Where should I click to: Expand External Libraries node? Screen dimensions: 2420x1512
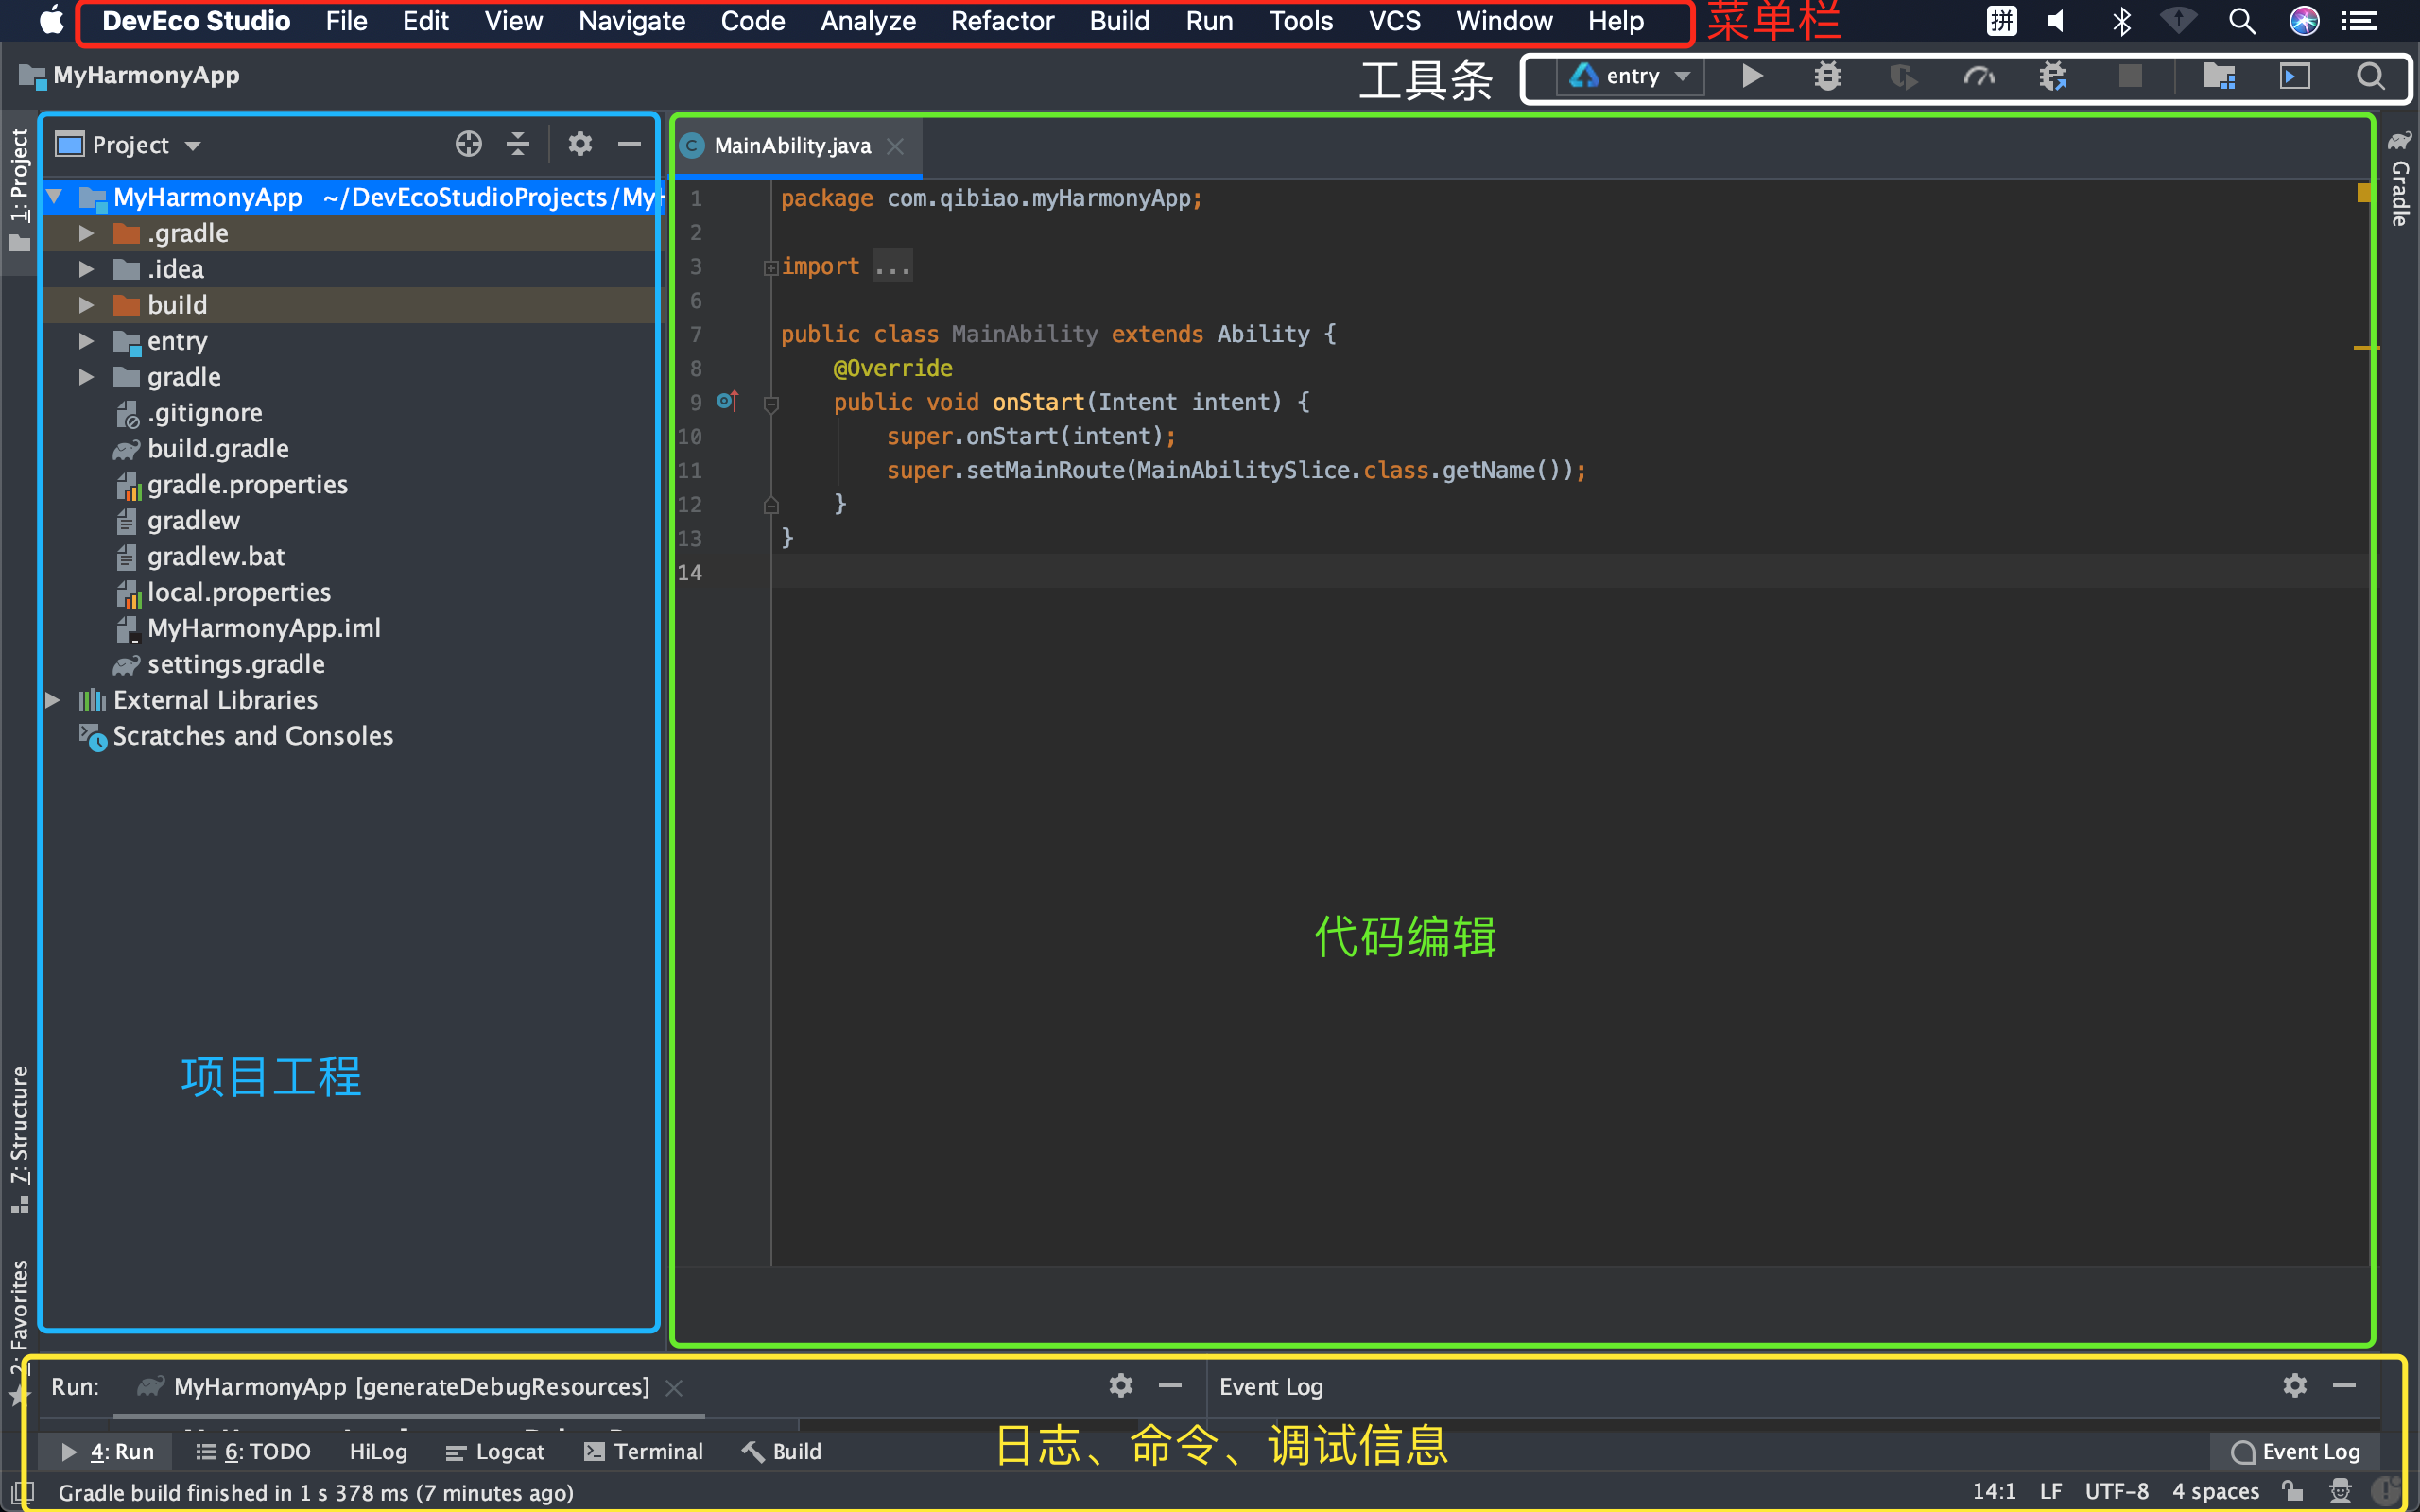[x=53, y=700]
